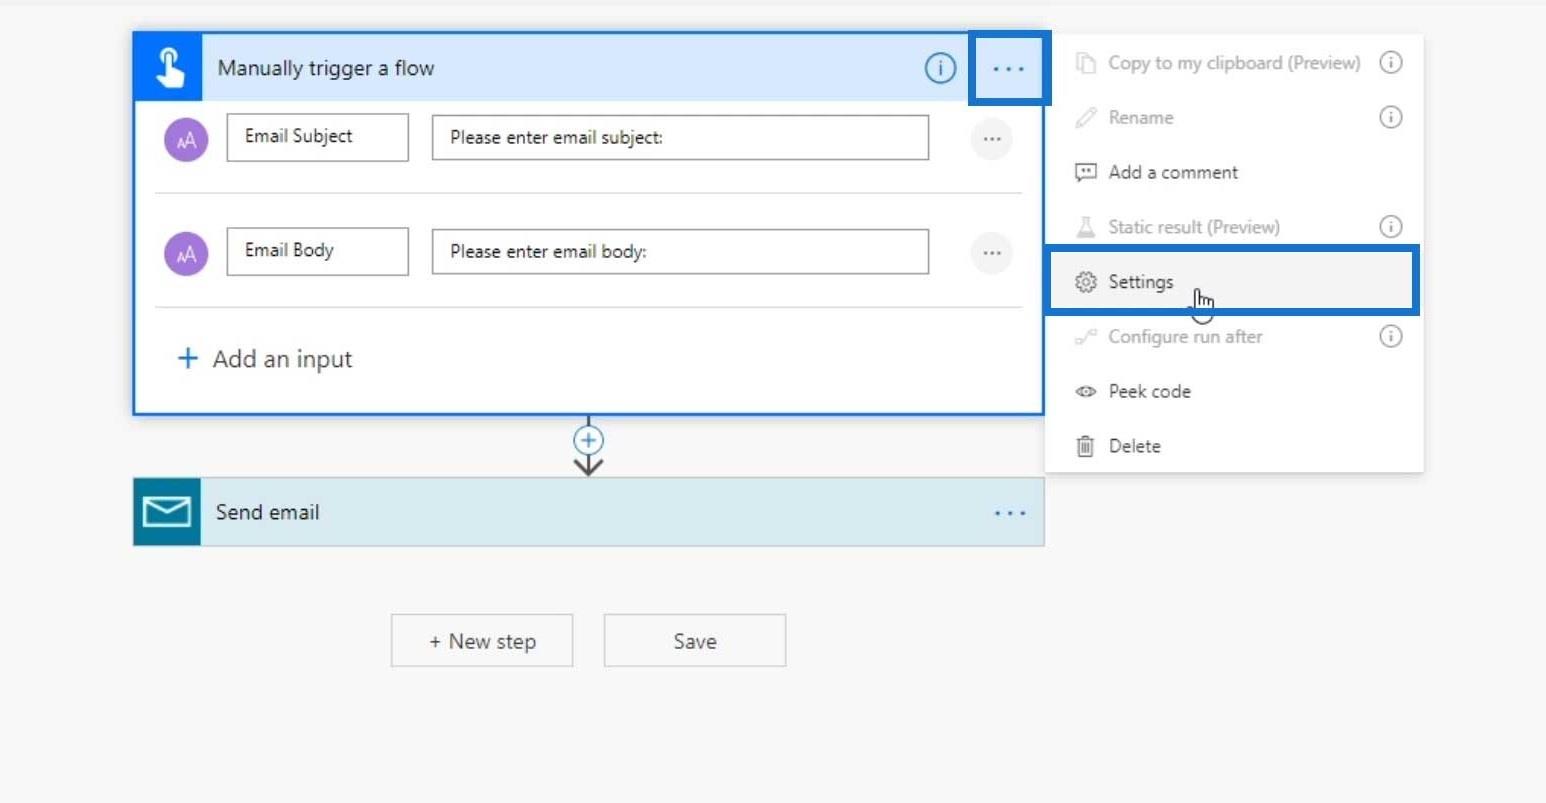Select Configure run after
The image size is (1546, 803).
(x=1234, y=336)
